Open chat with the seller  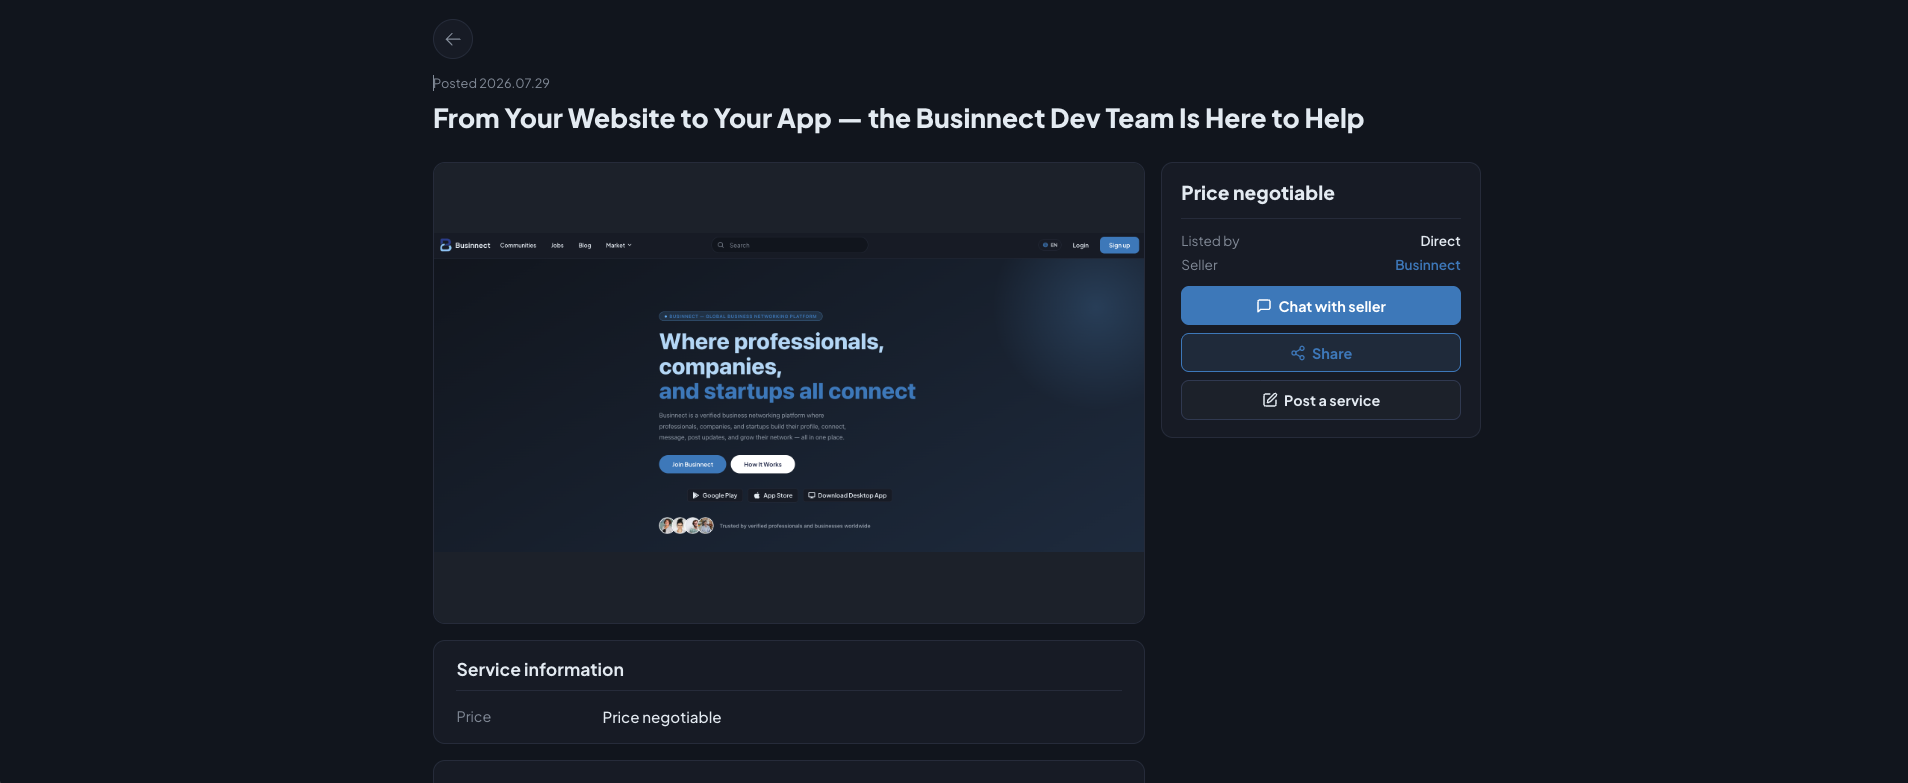click(x=1320, y=306)
